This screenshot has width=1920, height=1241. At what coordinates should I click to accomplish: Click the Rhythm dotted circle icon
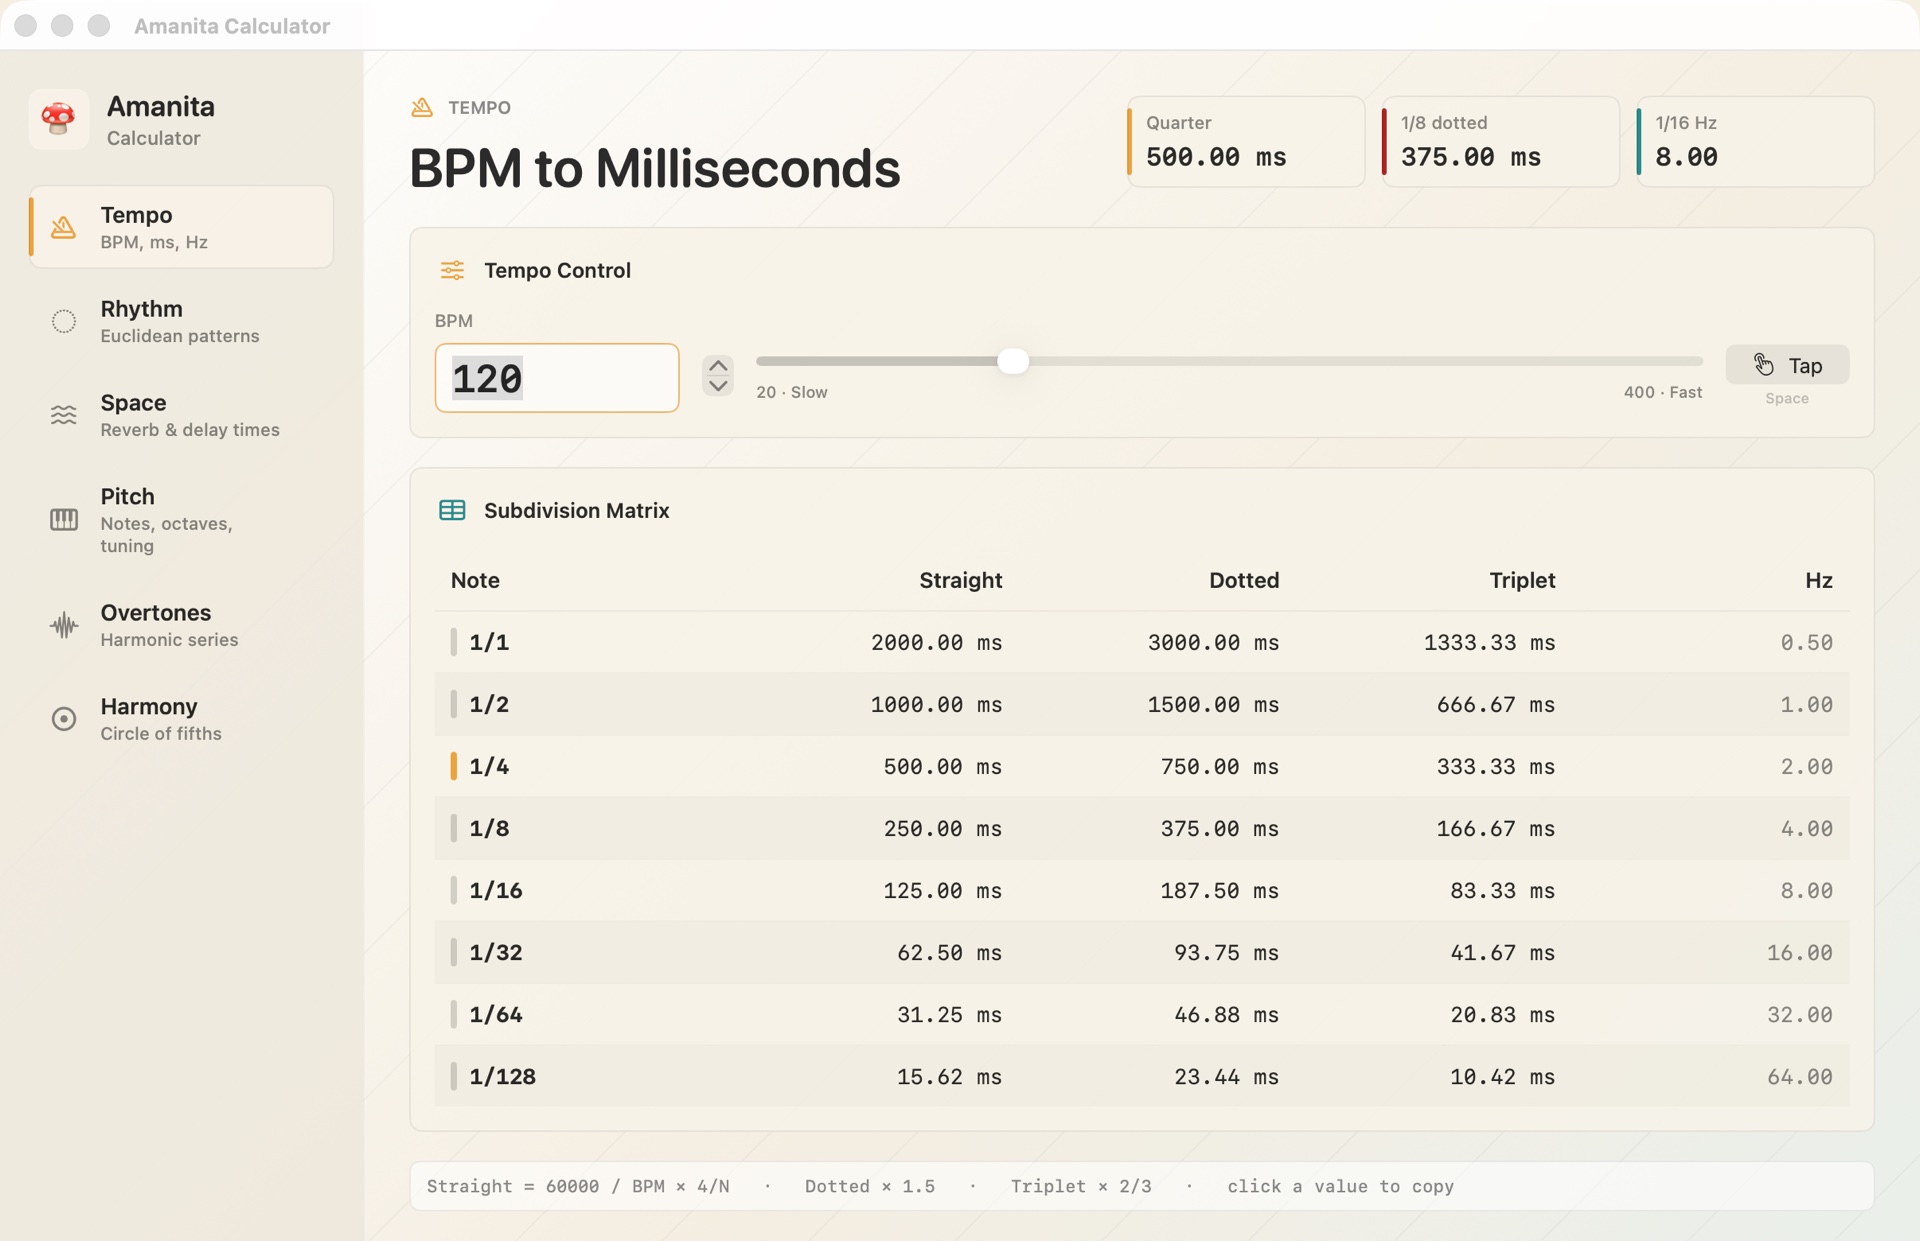[x=63, y=321]
